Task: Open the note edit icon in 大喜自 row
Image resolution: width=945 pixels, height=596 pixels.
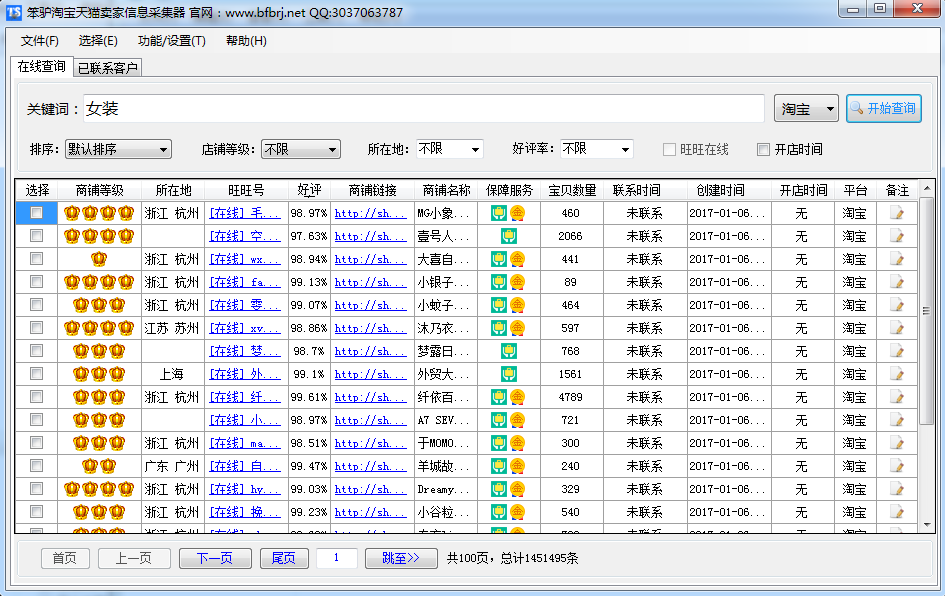Action: [897, 259]
